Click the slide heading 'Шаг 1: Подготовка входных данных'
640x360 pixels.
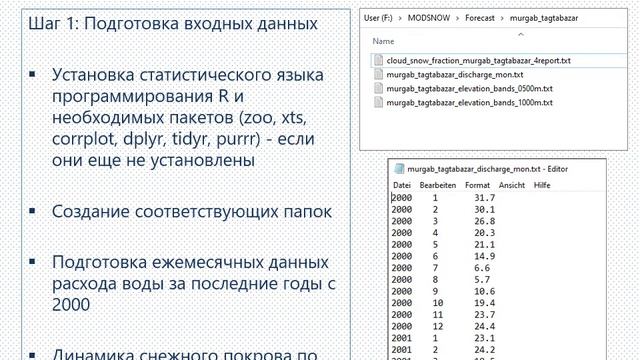(173, 23)
